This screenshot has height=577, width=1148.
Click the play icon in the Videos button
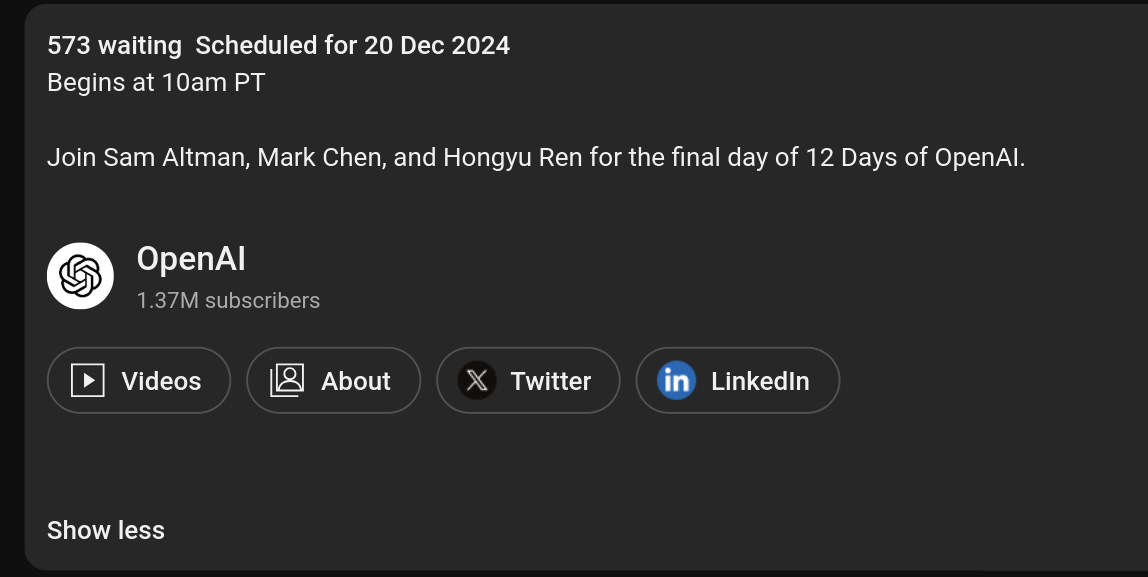[x=88, y=381]
